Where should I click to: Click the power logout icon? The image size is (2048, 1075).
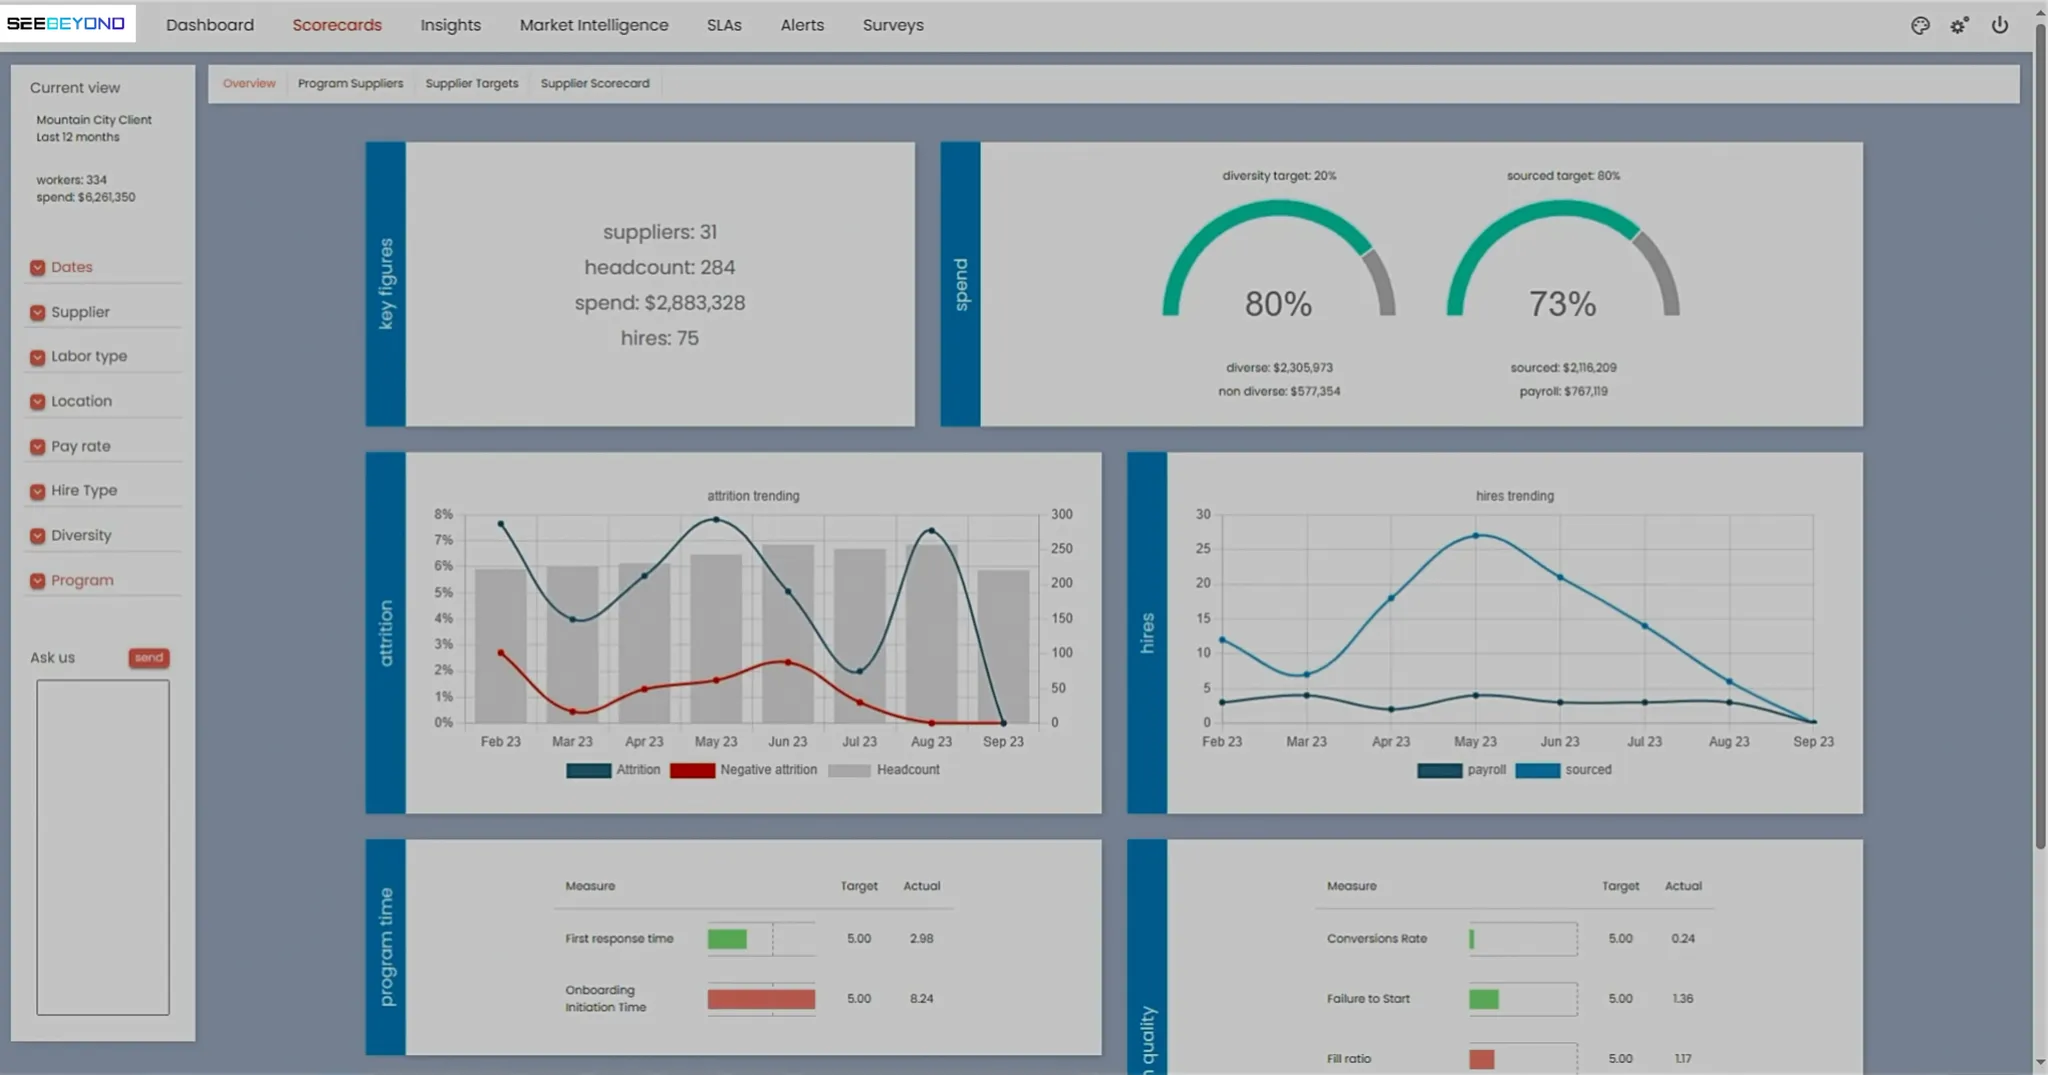[2000, 25]
